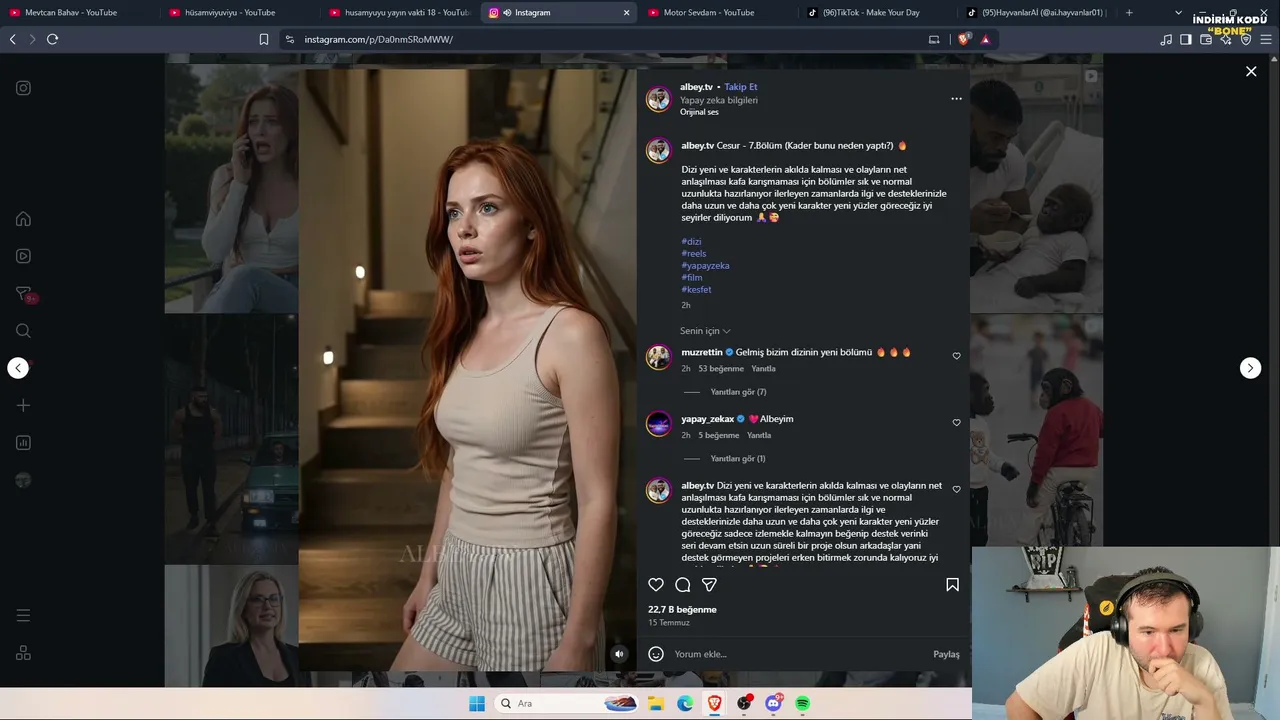The height and width of the screenshot is (720, 1280).
Task: Open the Windows Start menu
Action: pos(477,703)
